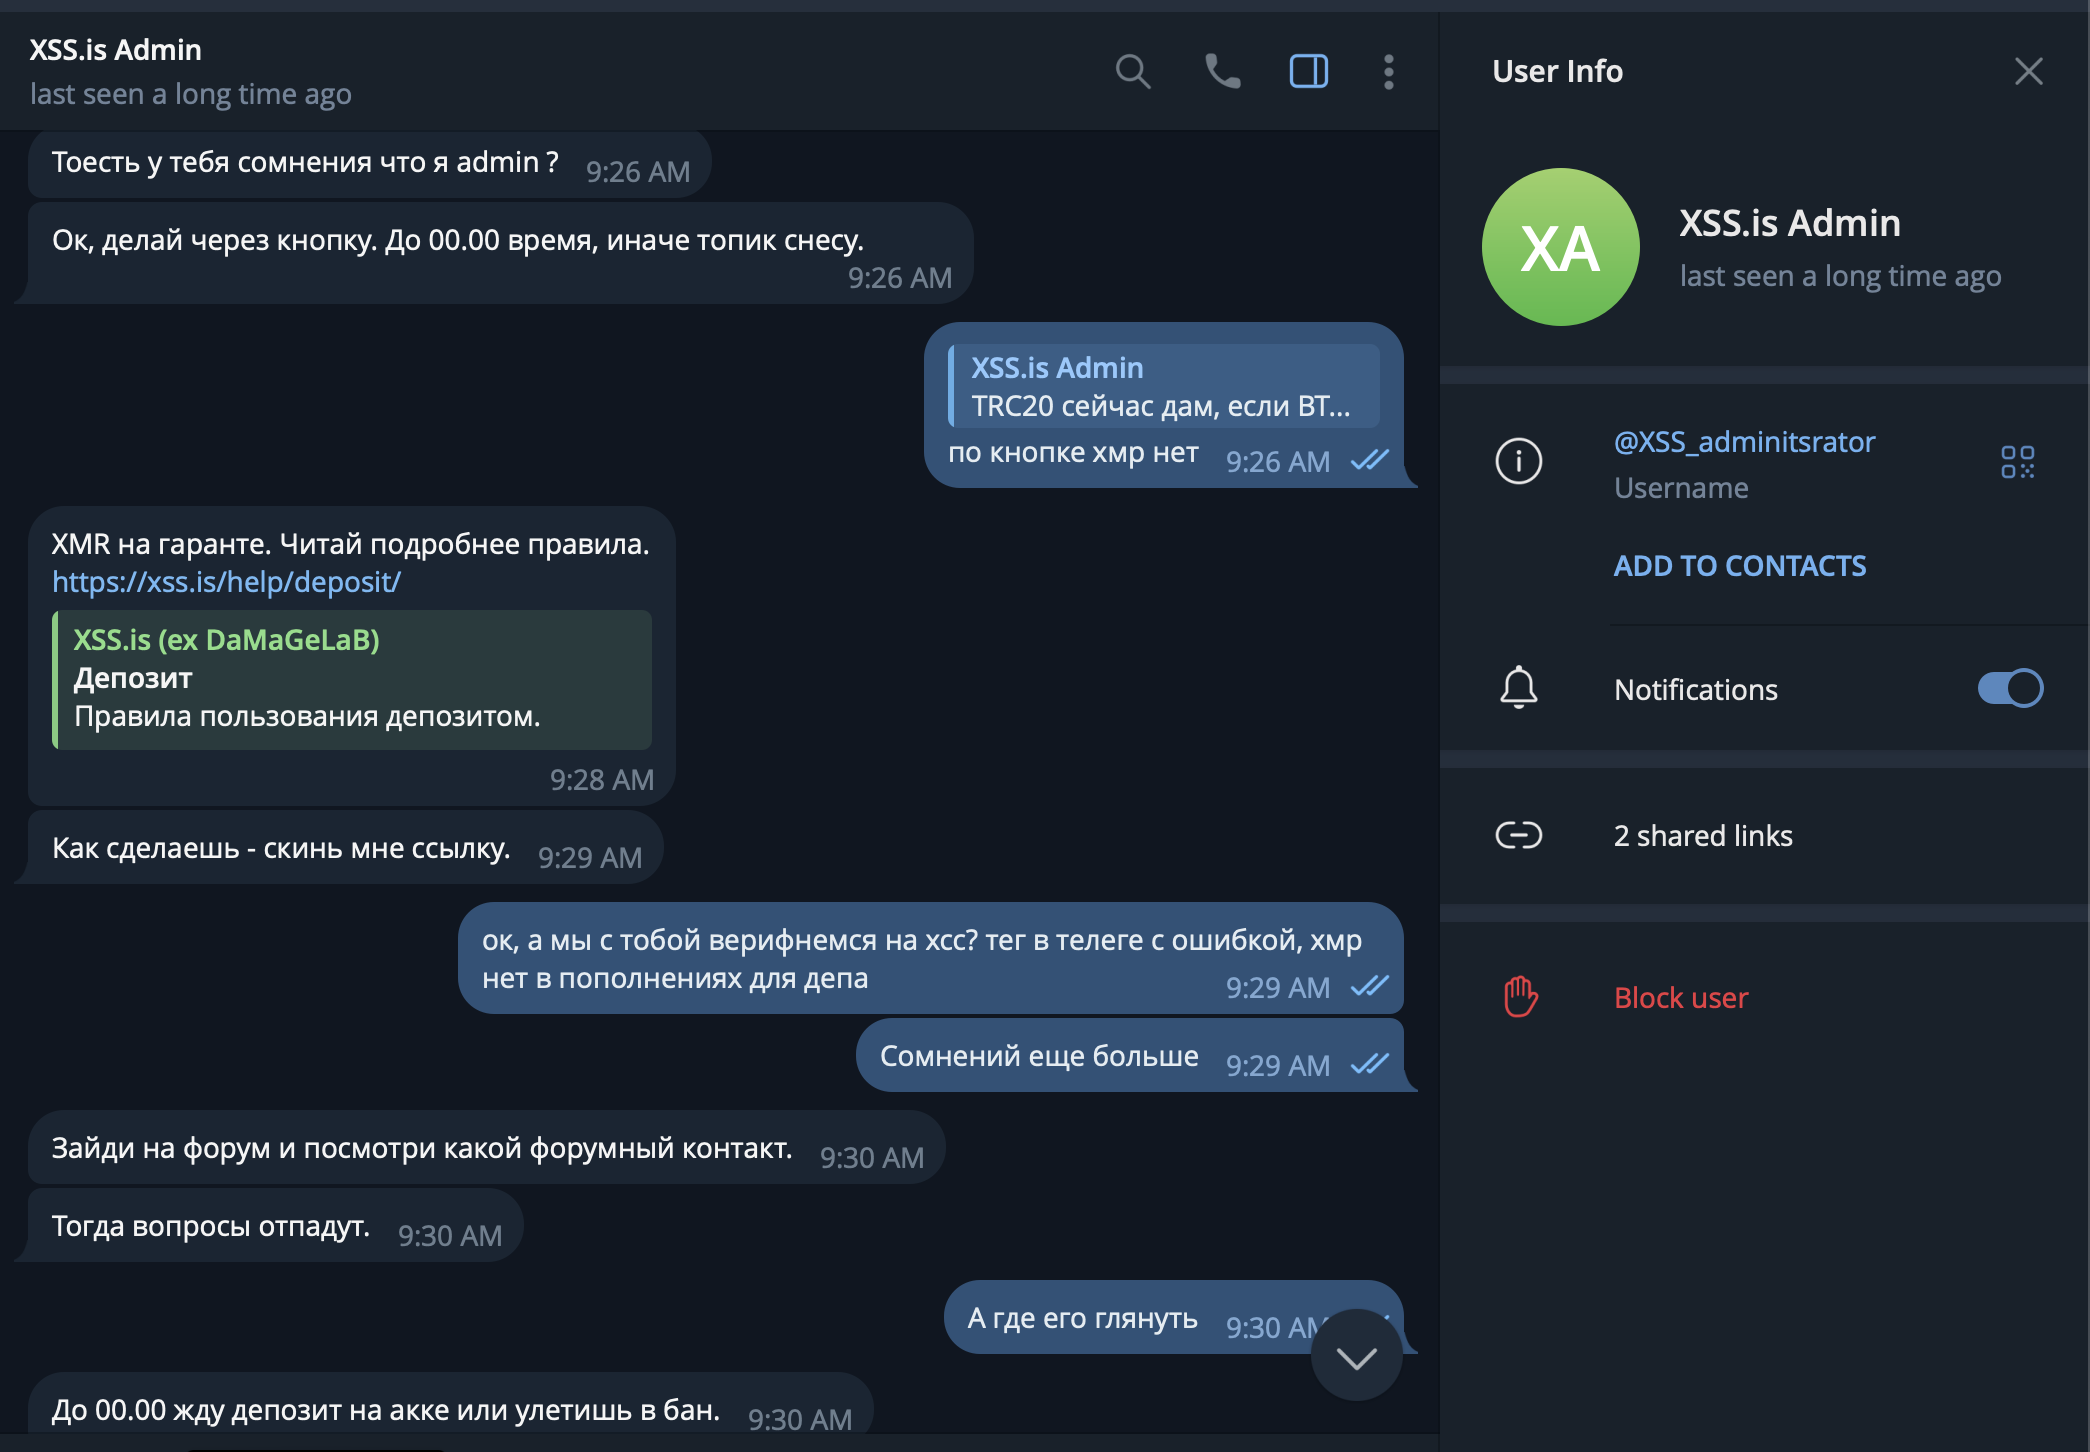
Task: Open the 2 shared links list
Action: click(x=1702, y=835)
